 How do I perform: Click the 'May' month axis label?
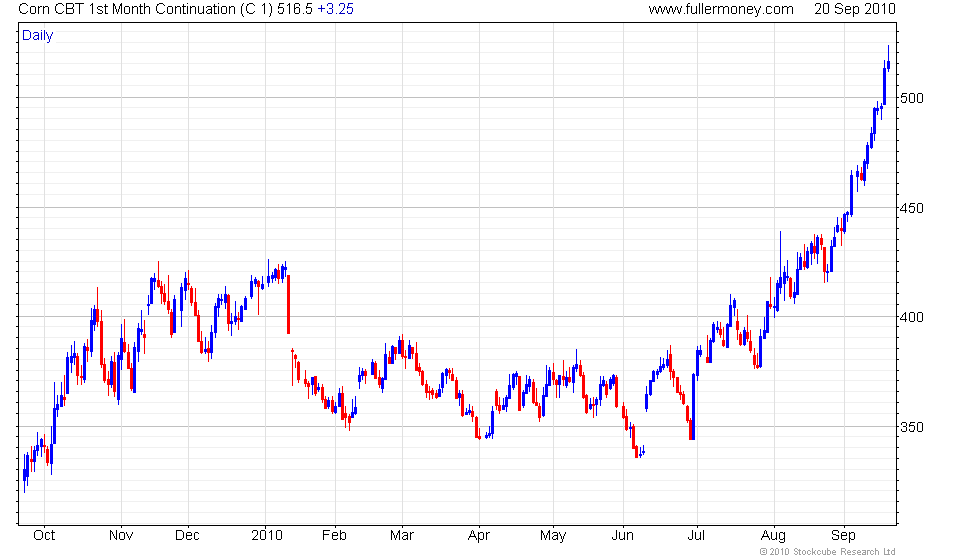(x=553, y=536)
